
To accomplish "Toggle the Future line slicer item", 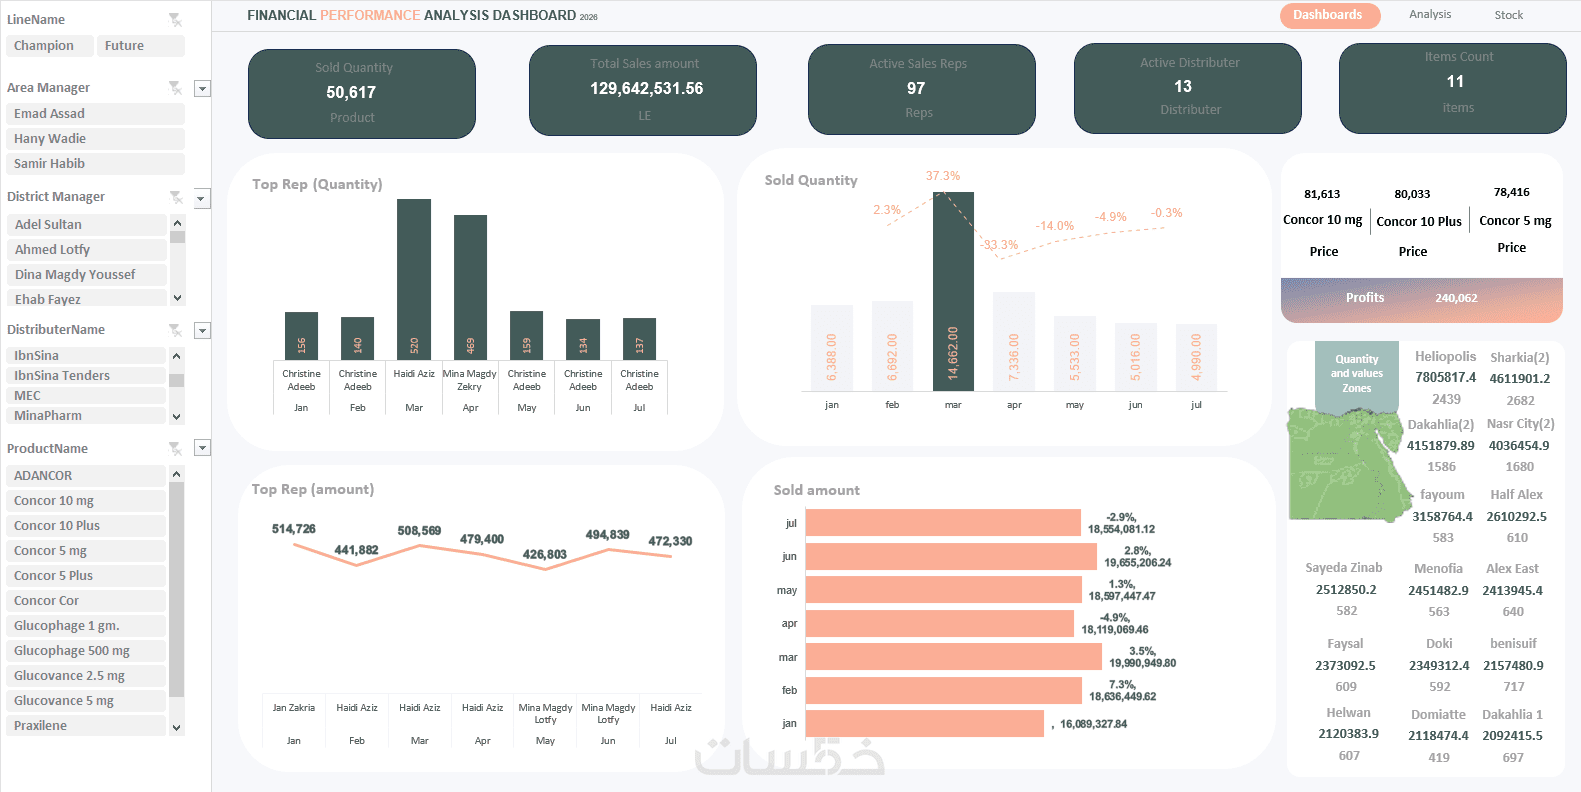I will coord(141,46).
